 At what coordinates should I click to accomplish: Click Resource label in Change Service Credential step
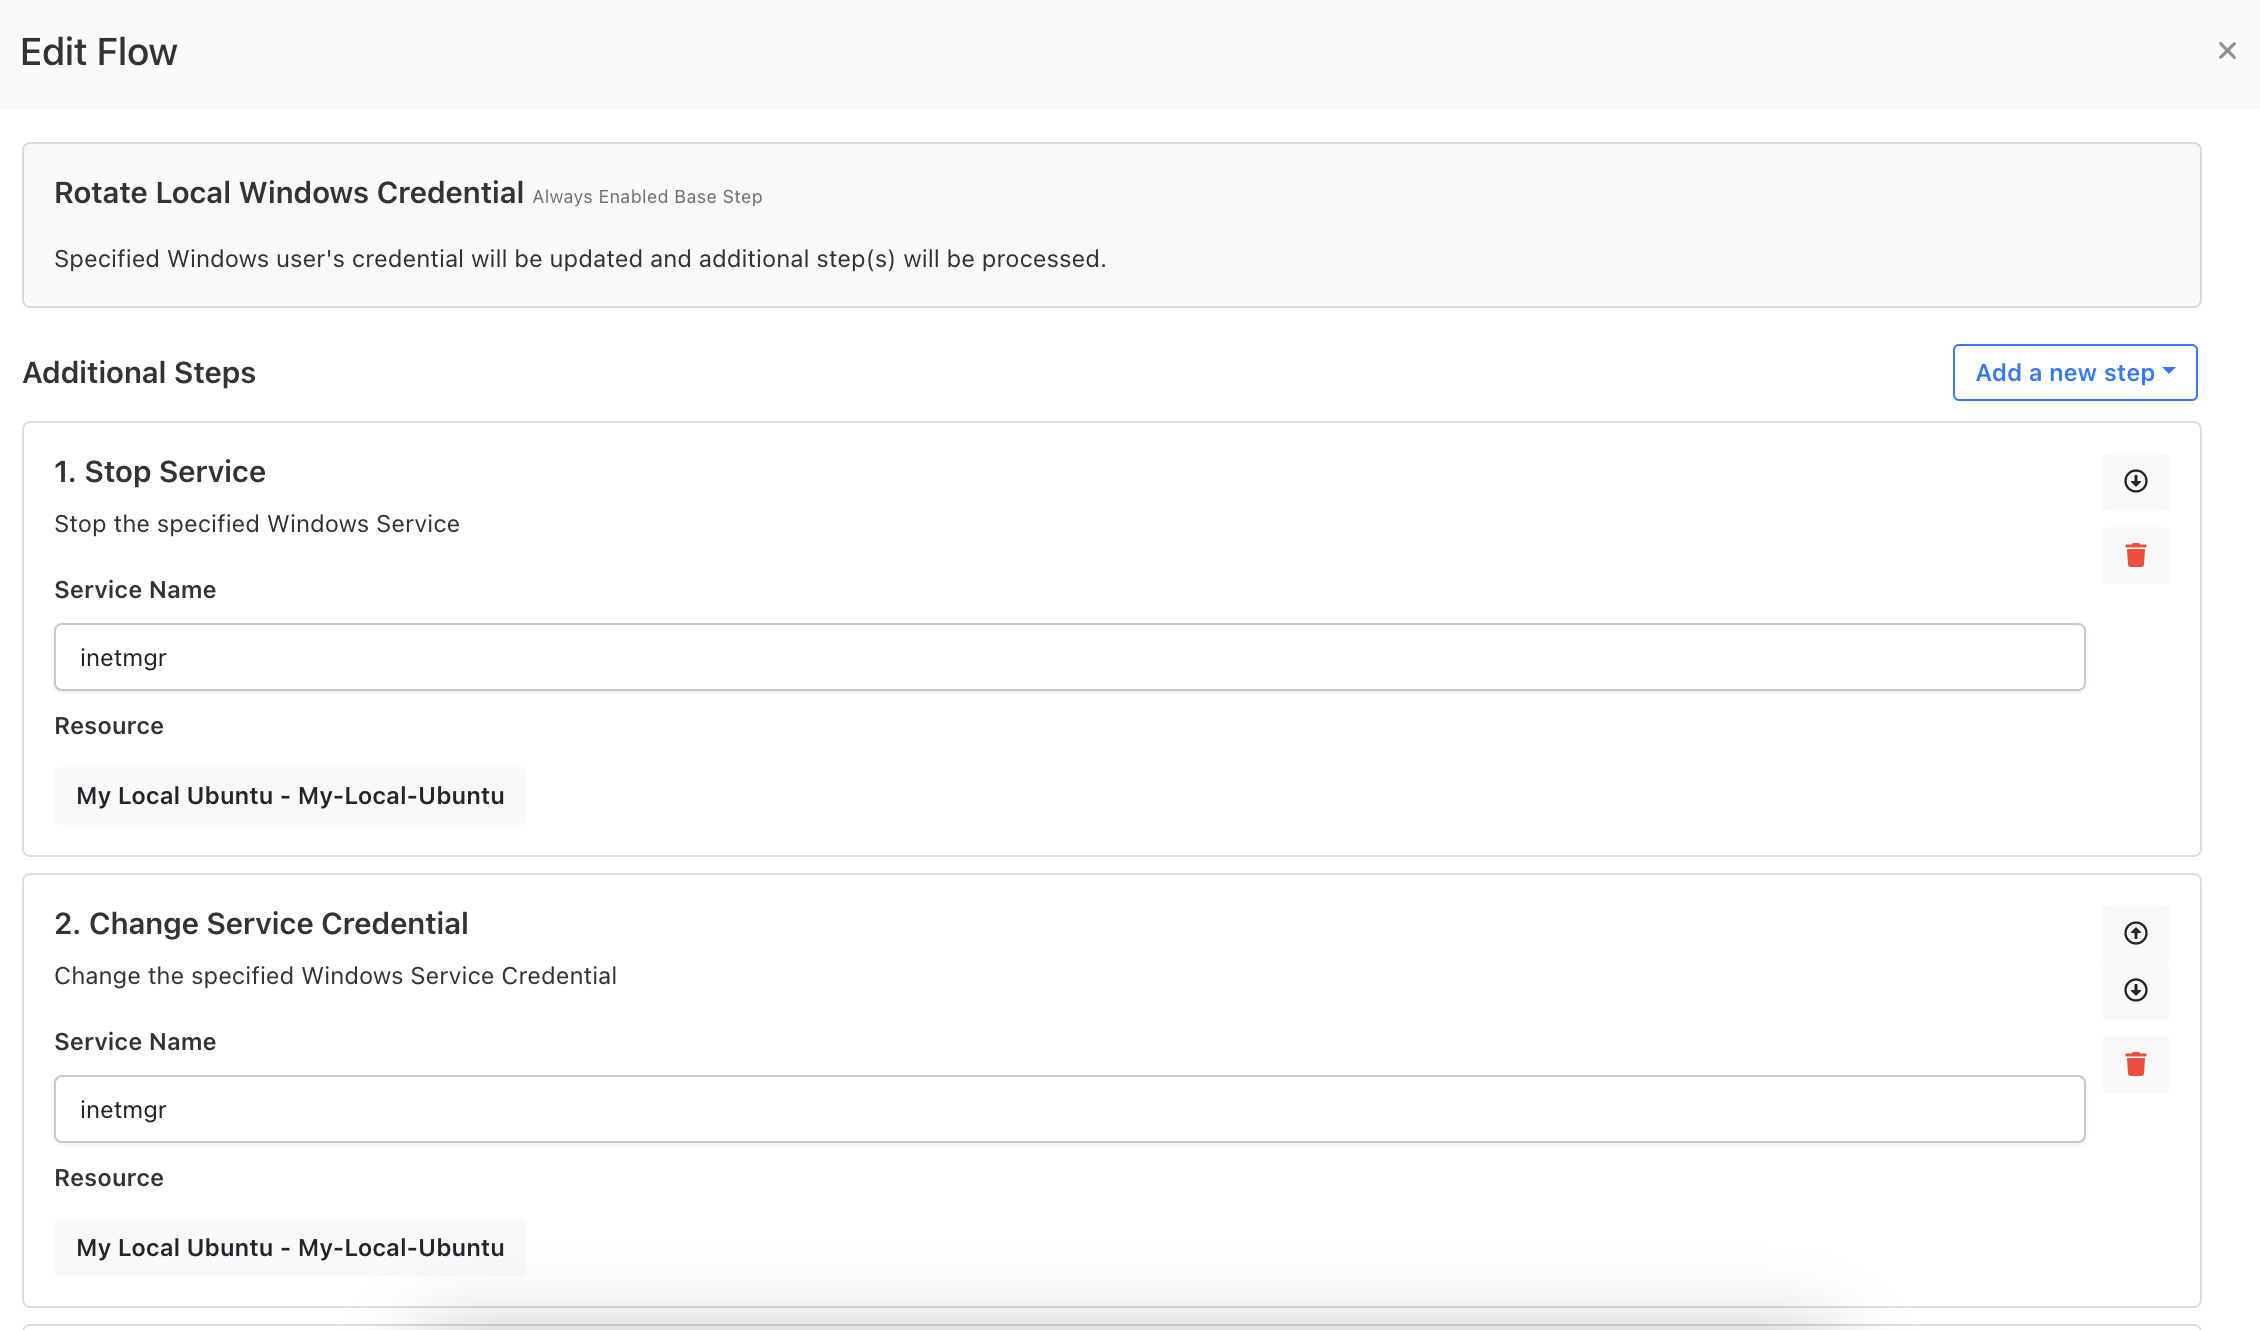pos(109,1178)
